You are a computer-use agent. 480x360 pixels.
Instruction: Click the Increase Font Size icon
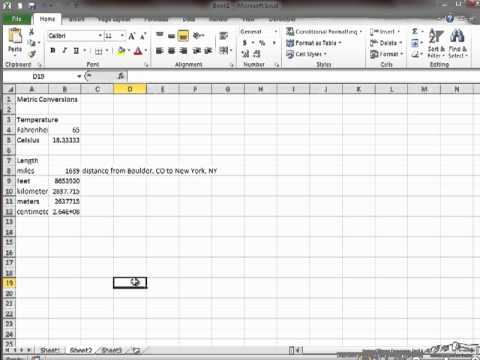(132, 36)
